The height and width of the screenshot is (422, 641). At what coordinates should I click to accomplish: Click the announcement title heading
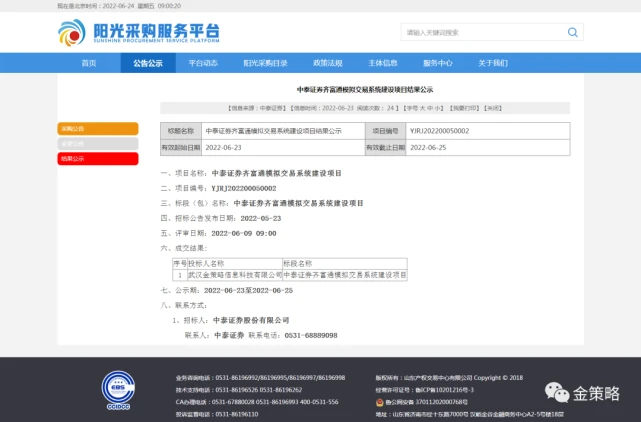pyautogui.click(x=365, y=89)
